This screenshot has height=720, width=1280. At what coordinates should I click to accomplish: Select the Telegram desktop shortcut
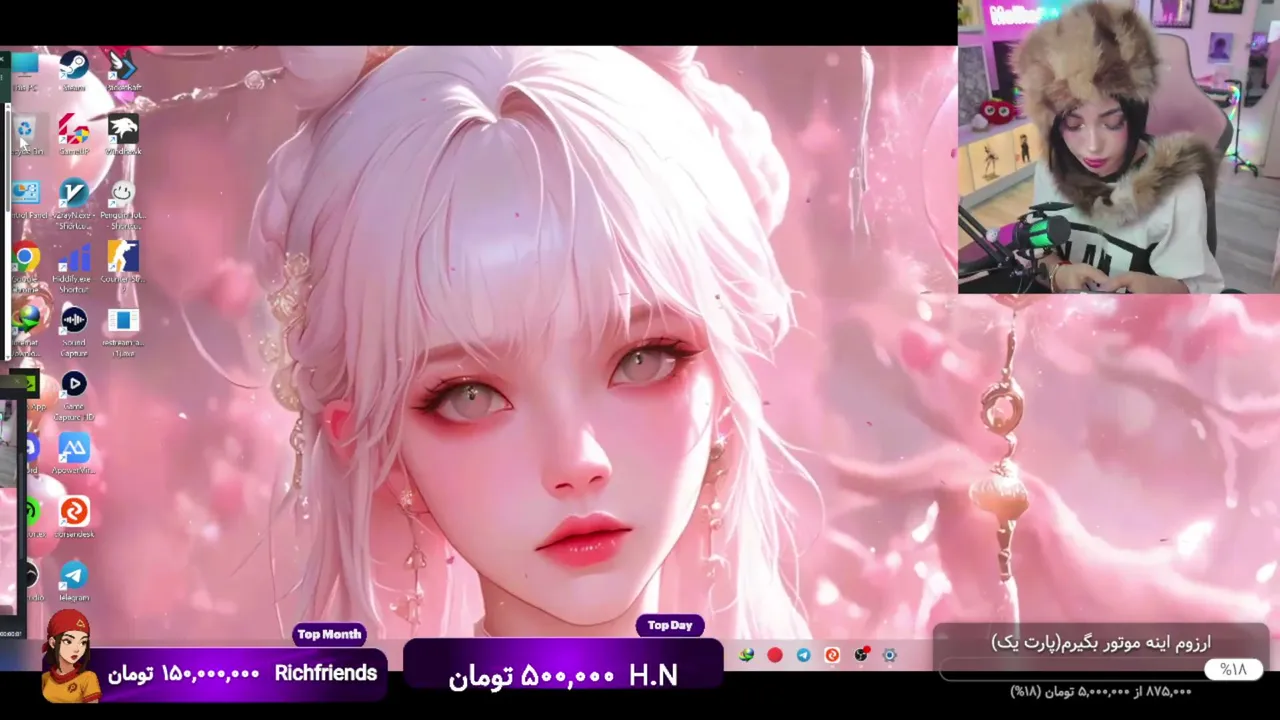pos(73,581)
